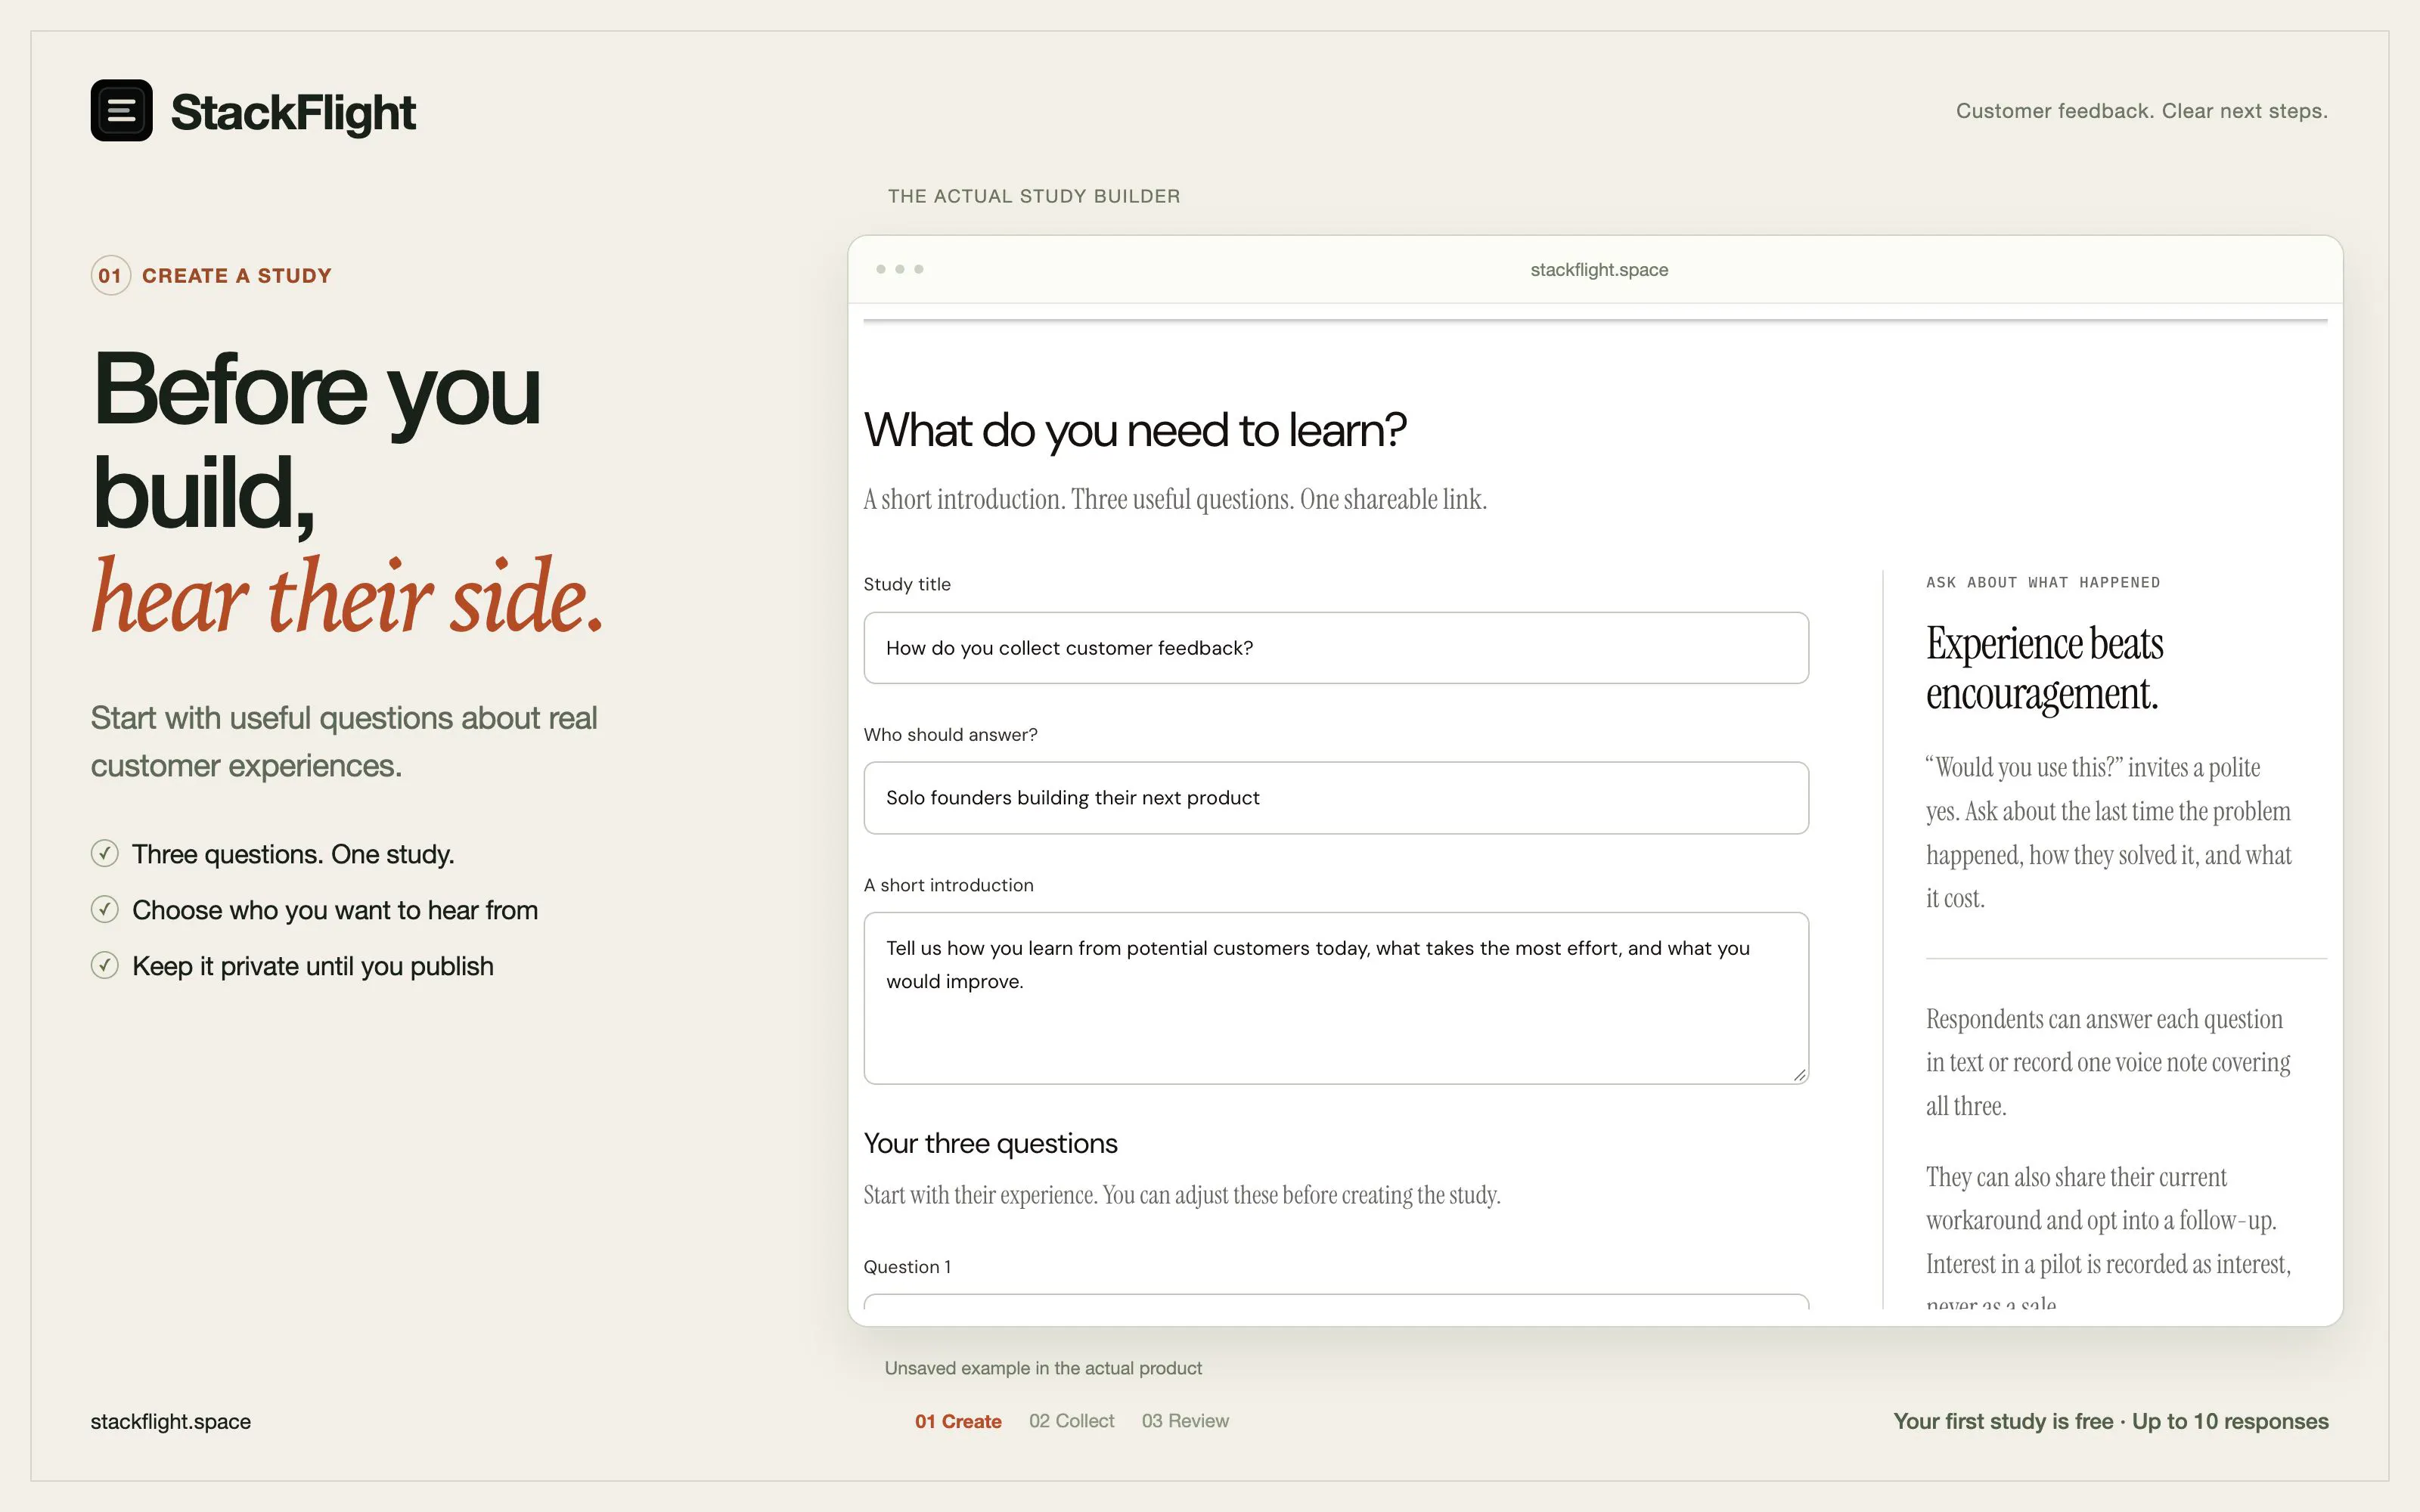The image size is (2420, 1512).
Task: Click the "What do you need to learn?" heading
Action: coord(1135,431)
